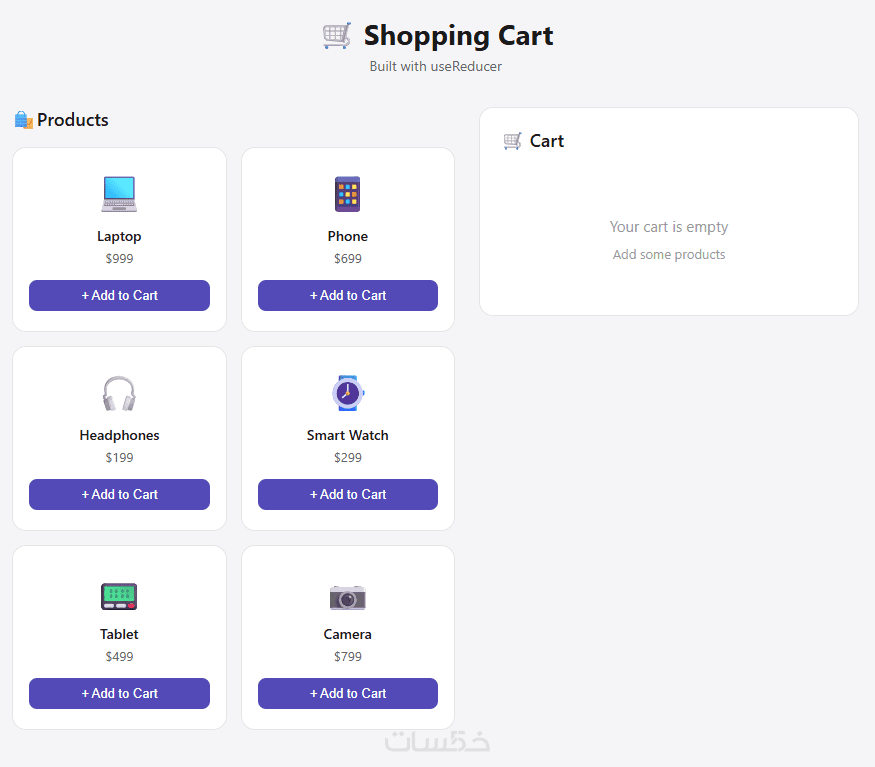The height and width of the screenshot is (767, 875).
Task: Click the "Built with useReducer" subtitle
Action: (435, 67)
